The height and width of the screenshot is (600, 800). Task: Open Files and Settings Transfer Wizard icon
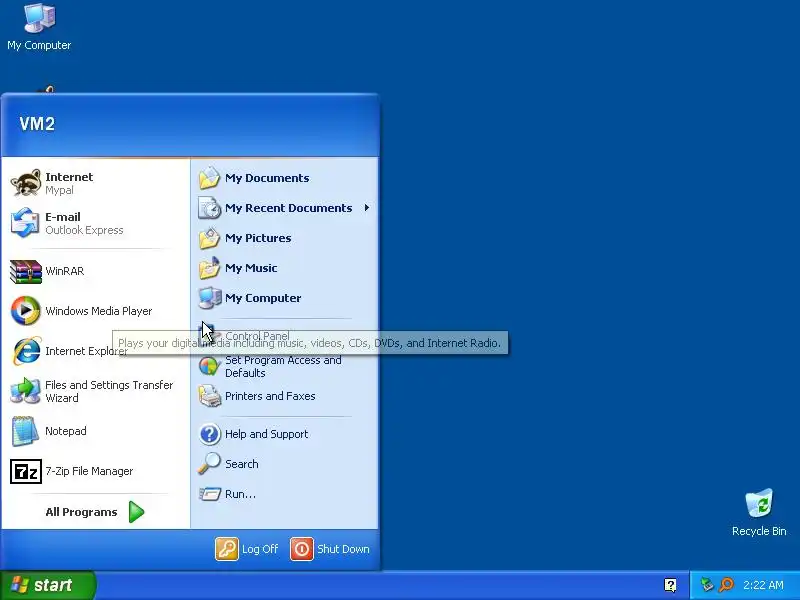pyautogui.click(x=26, y=391)
